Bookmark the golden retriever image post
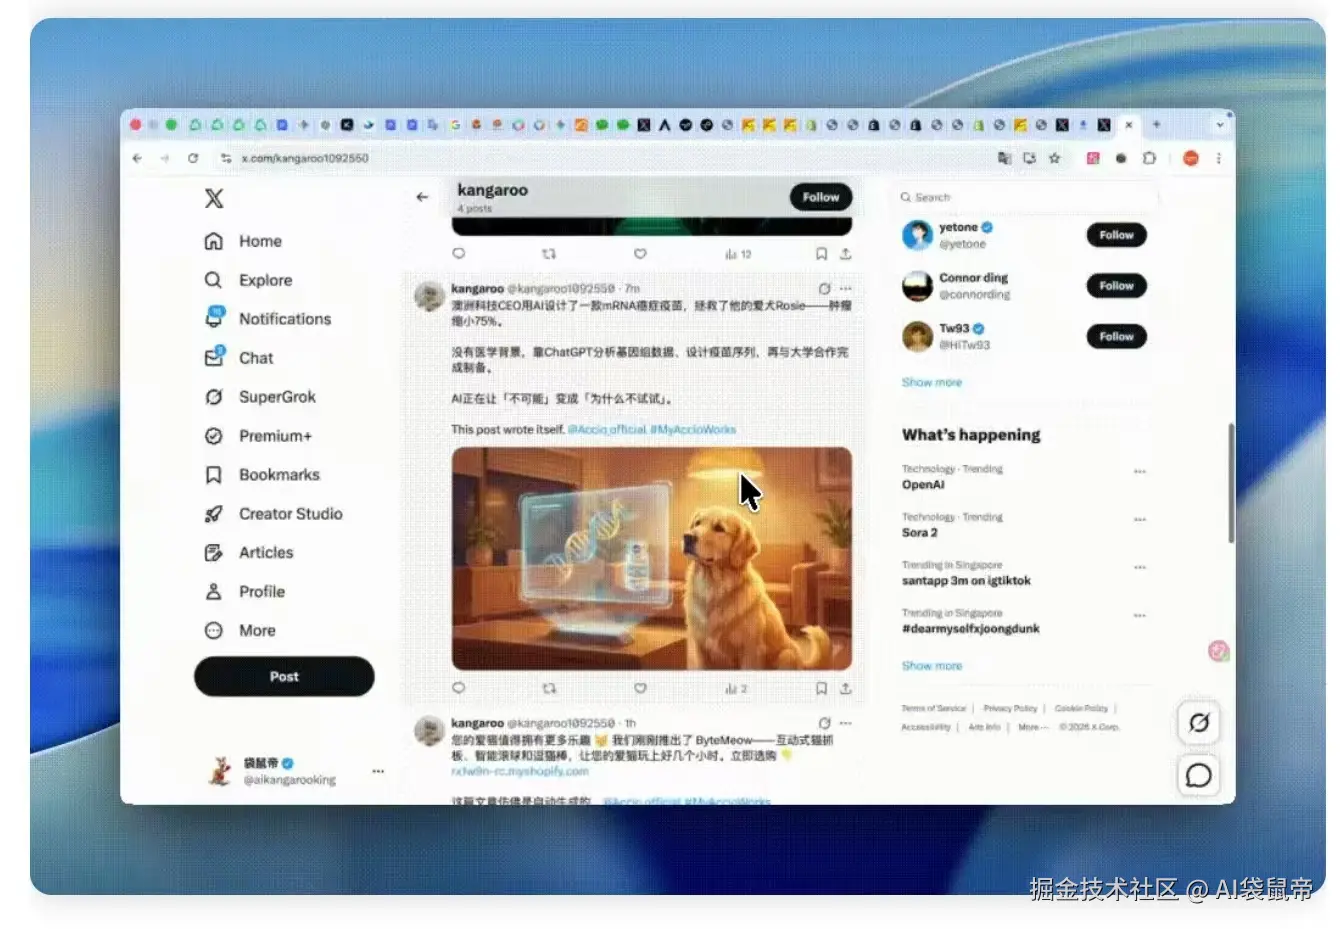This screenshot has width=1340, height=929. pos(821,688)
